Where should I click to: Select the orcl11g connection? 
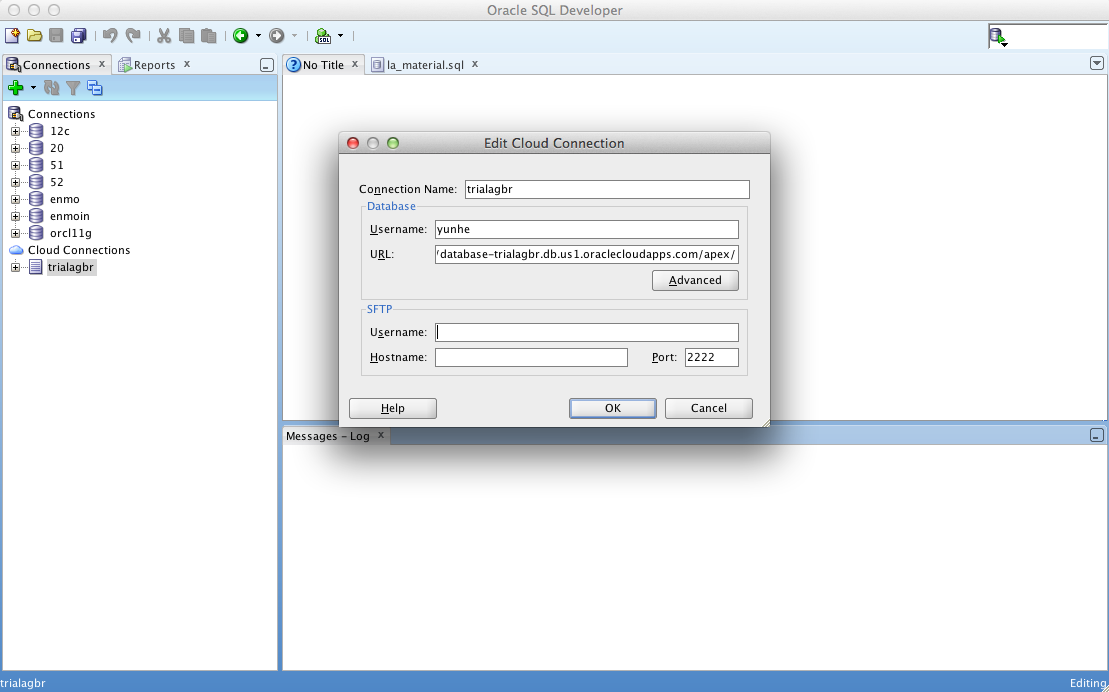[71, 233]
